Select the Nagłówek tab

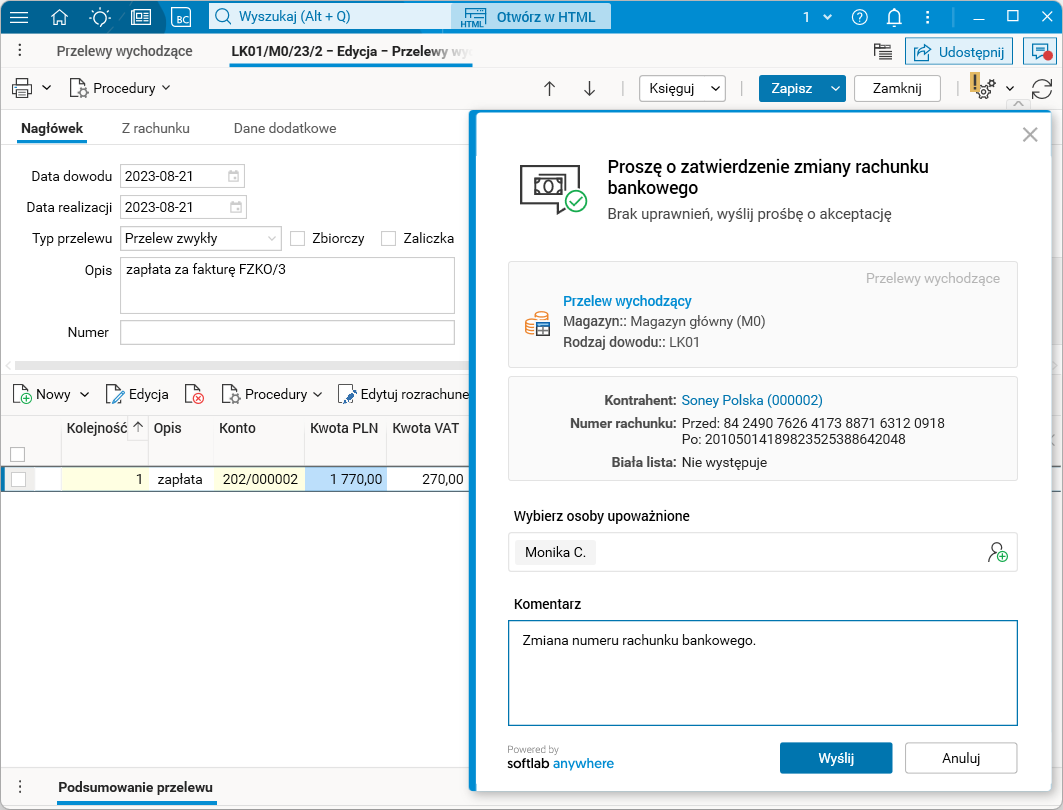(52, 128)
